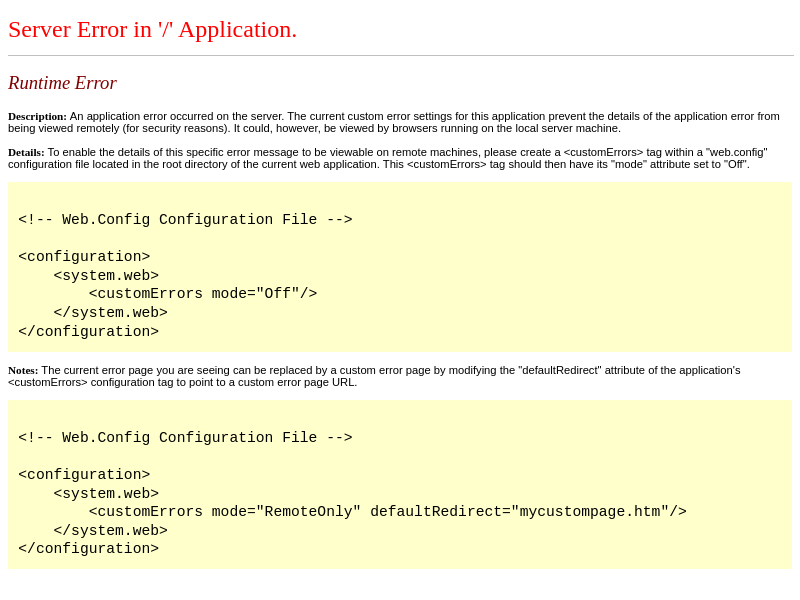The height and width of the screenshot is (600, 800).
Task: Click opening <configuration> tag in second code block
Action: click(x=84, y=475)
